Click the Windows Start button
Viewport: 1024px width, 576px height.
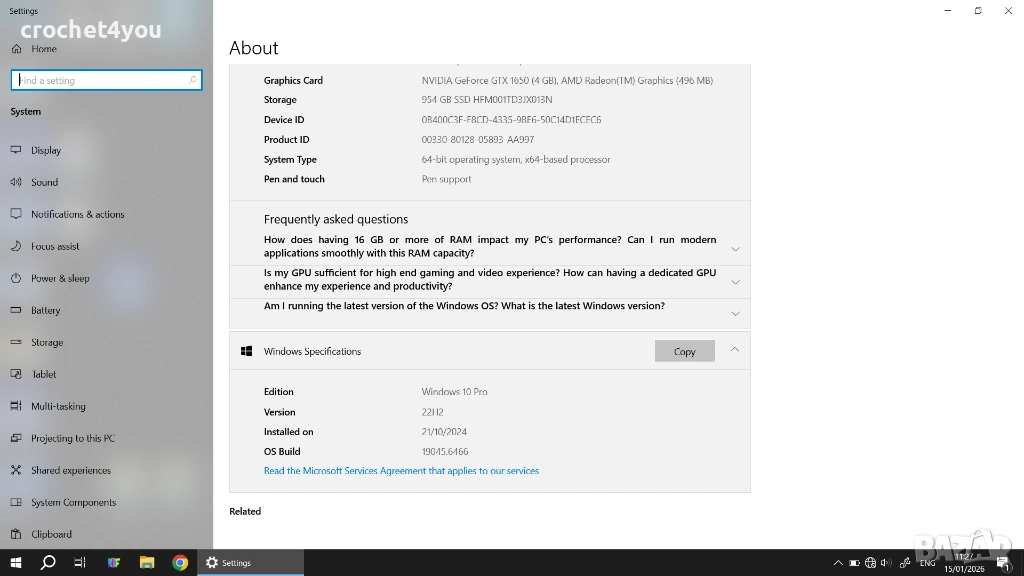(x=15, y=563)
